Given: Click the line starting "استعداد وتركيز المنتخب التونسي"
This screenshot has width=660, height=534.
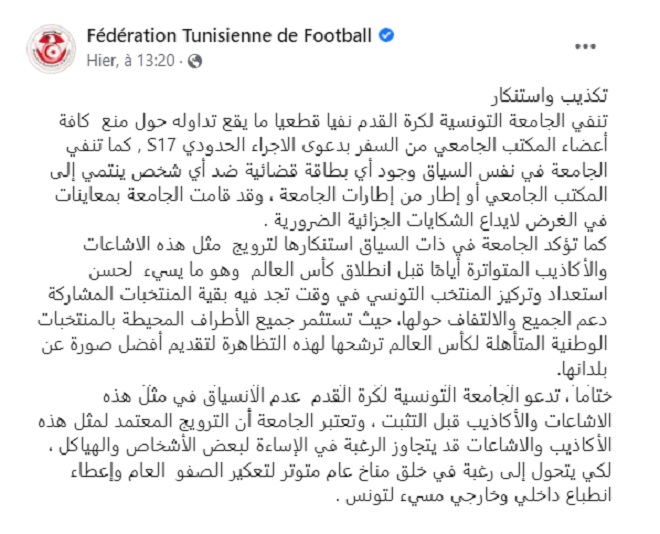Looking at the screenshot, I should coord(327,295).
